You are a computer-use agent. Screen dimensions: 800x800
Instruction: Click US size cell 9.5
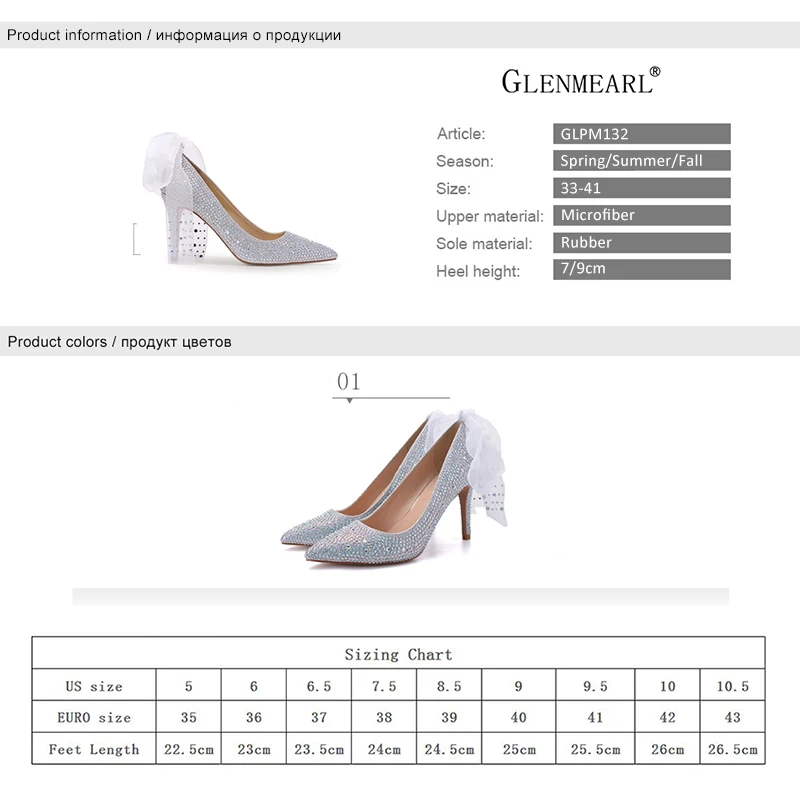(x=595, y=686)
